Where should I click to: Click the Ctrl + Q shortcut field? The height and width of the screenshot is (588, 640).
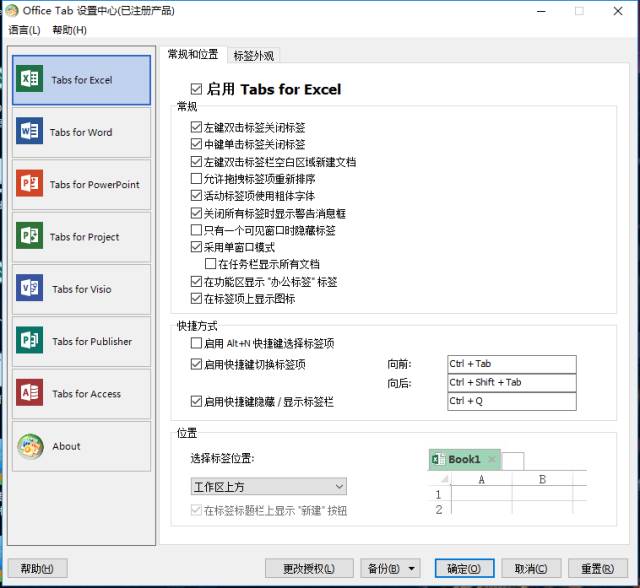pos(512,402)
